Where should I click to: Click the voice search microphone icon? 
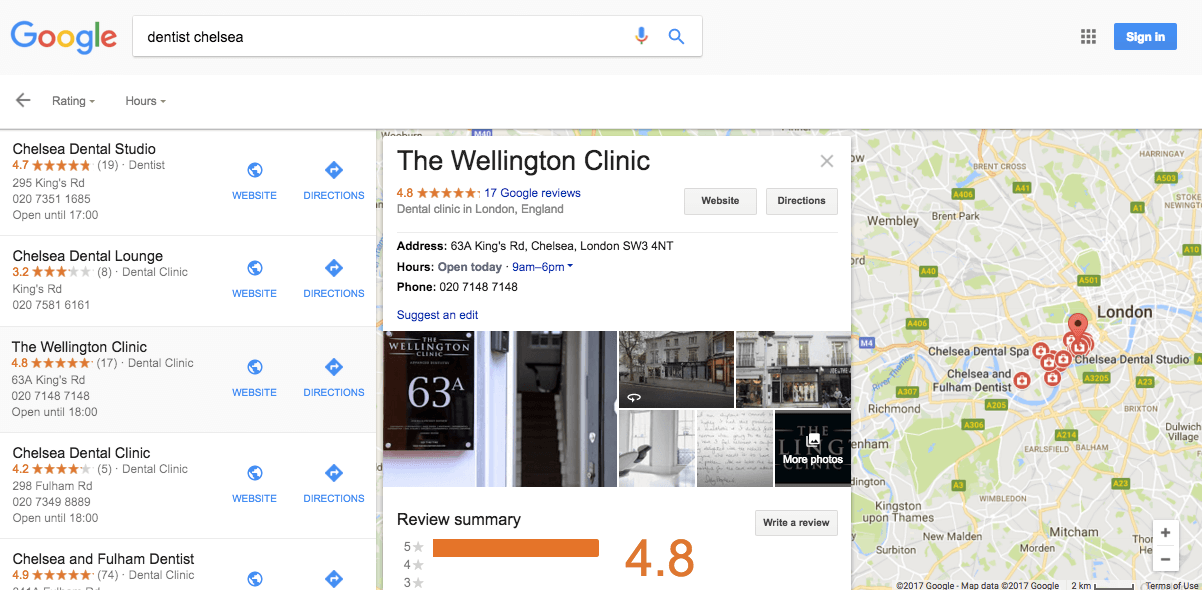pos(642,37)
